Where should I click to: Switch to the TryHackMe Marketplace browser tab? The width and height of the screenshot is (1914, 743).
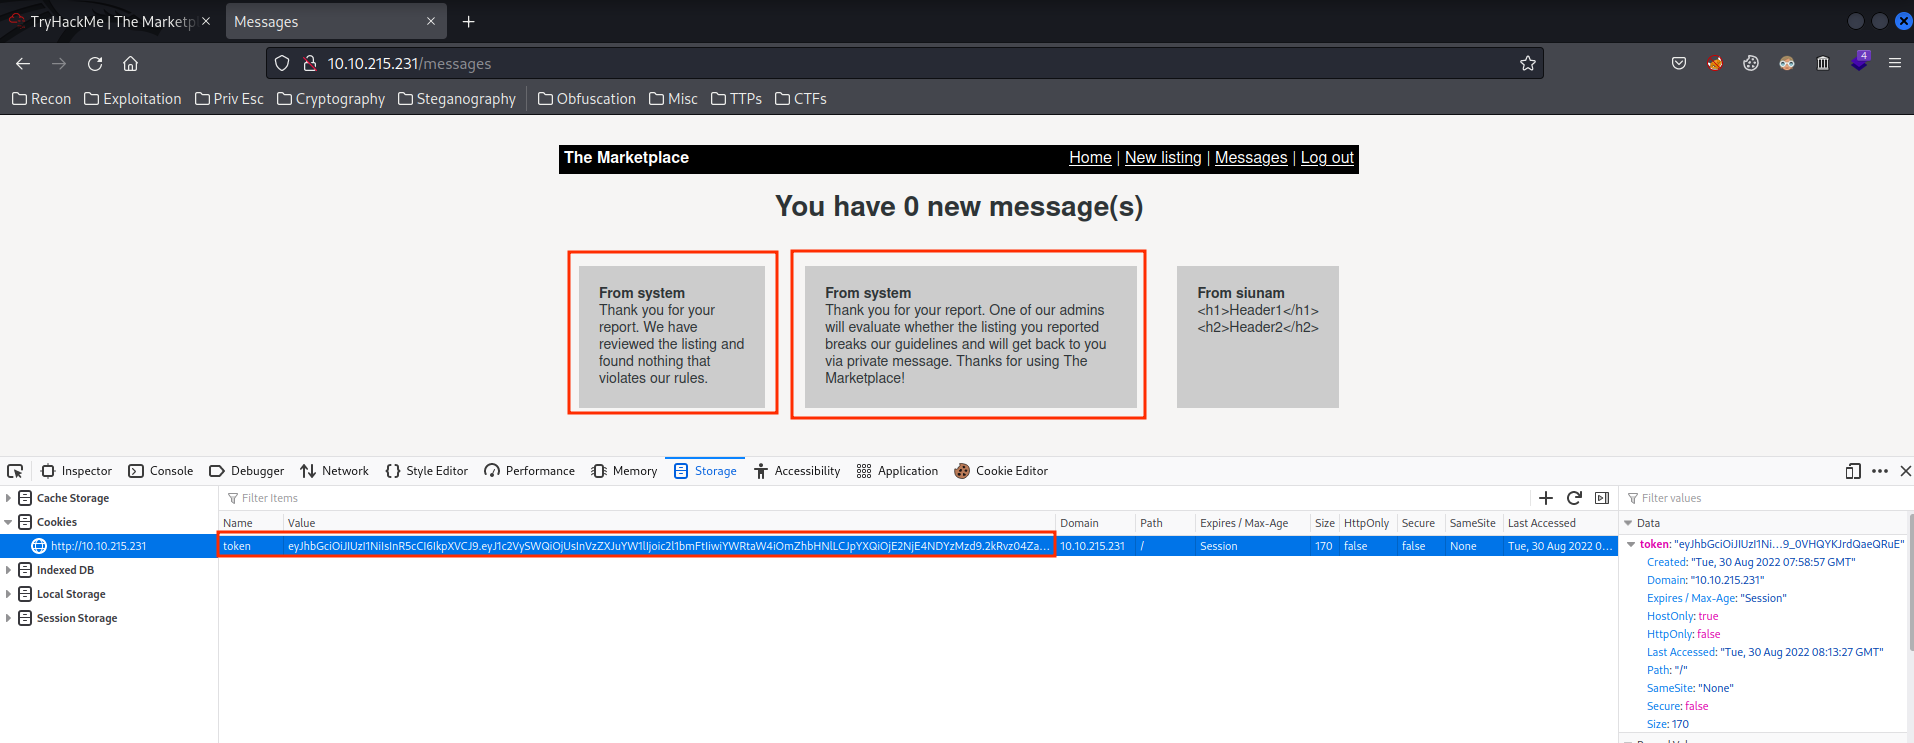pyautogui.click(x=111, y=21)
